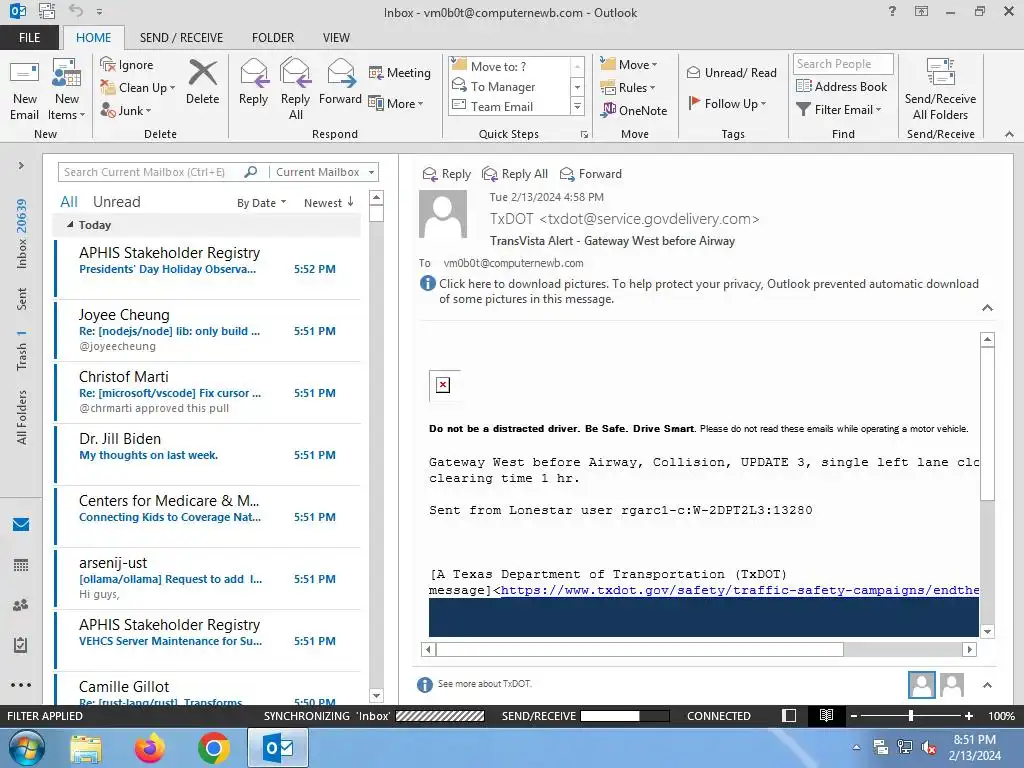Click search magnifier in mailbox search

[x=251, y=172]
